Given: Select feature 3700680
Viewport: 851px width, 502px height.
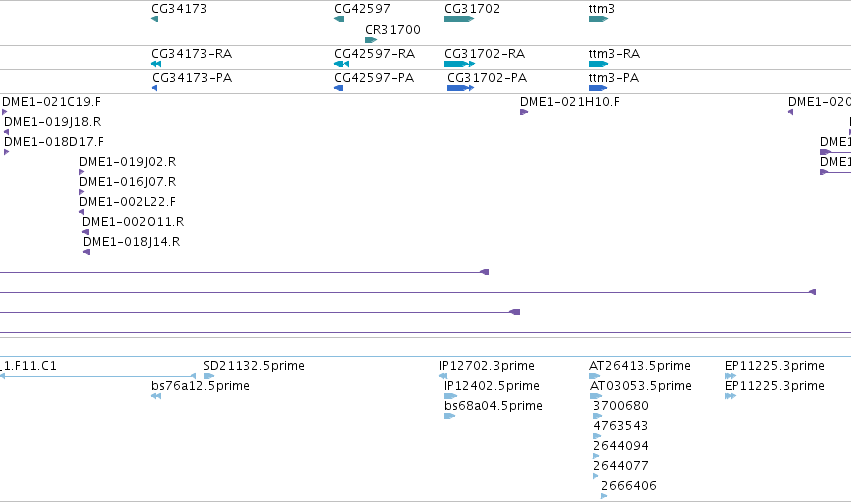Looking at the screenshot, I should coord(598,416).
